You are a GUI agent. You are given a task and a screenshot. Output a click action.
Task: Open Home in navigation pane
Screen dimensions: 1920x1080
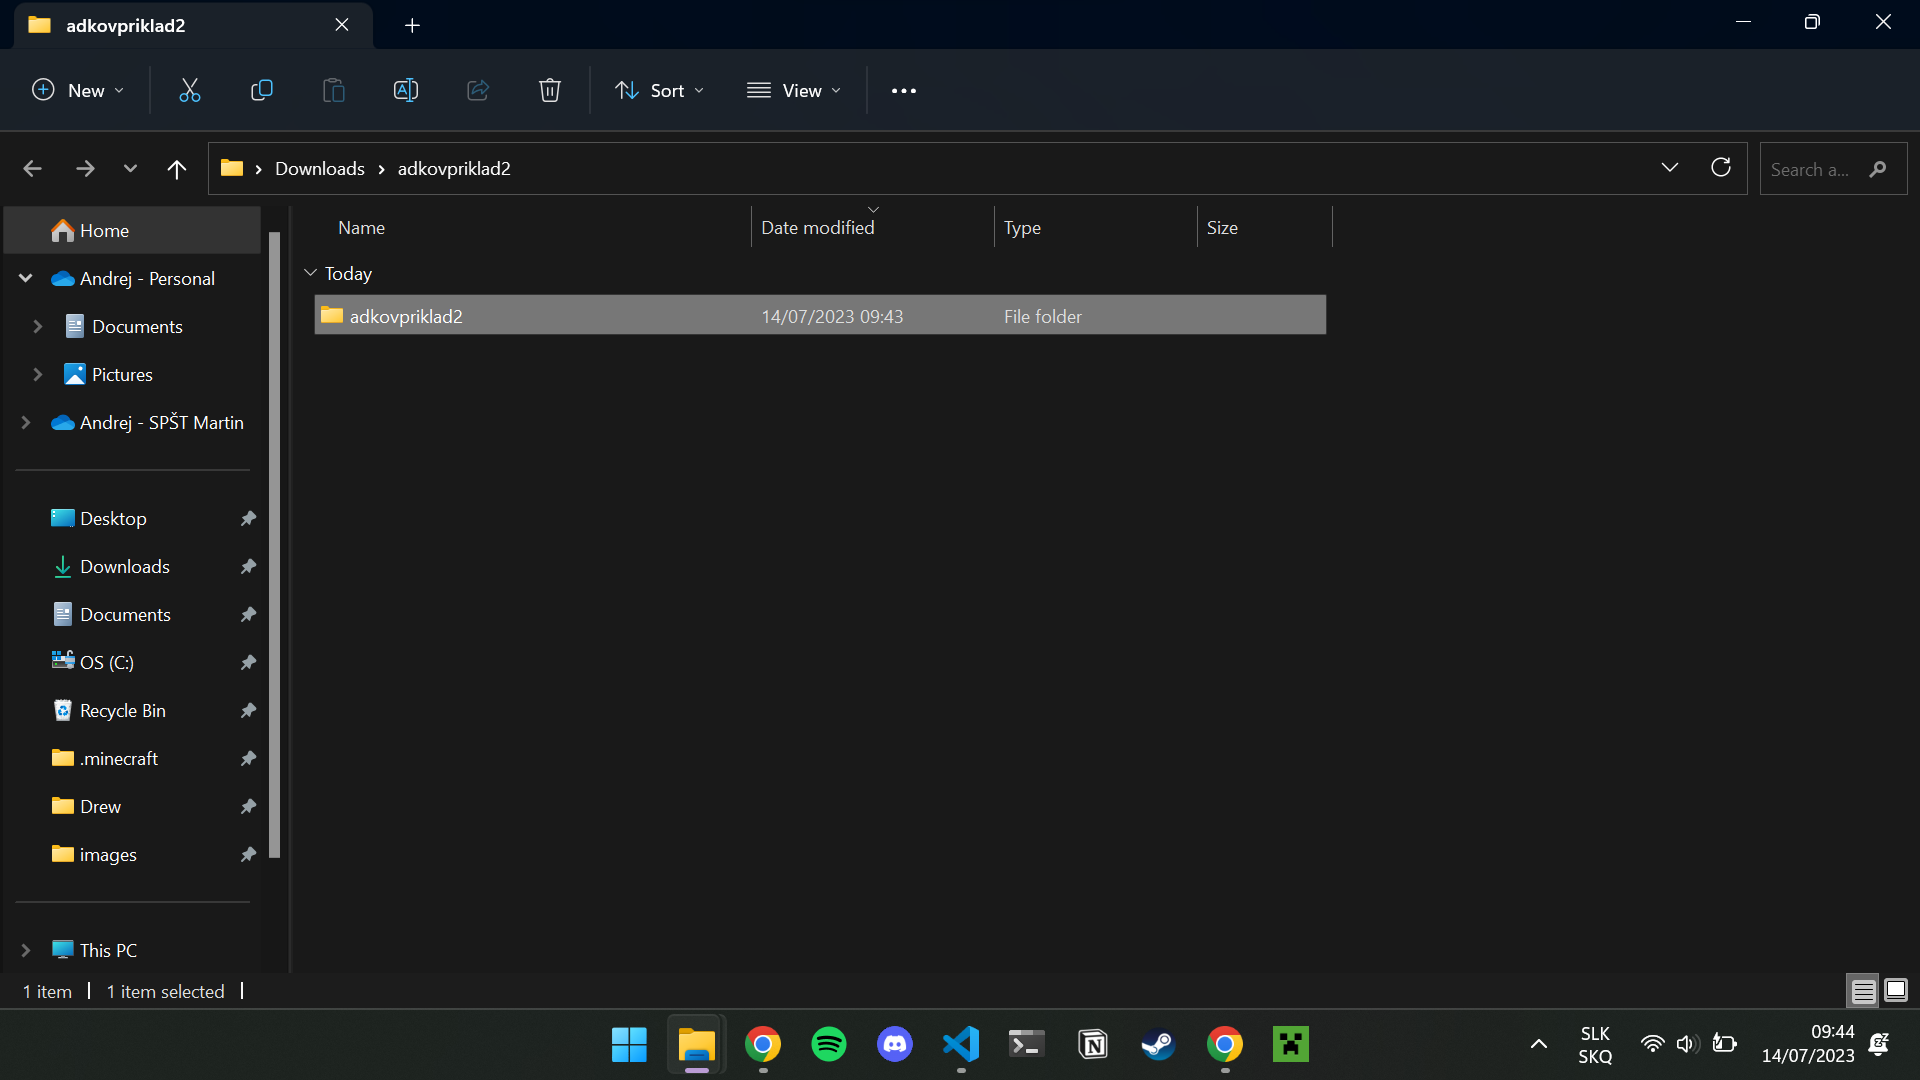click(x=133, y=230)
